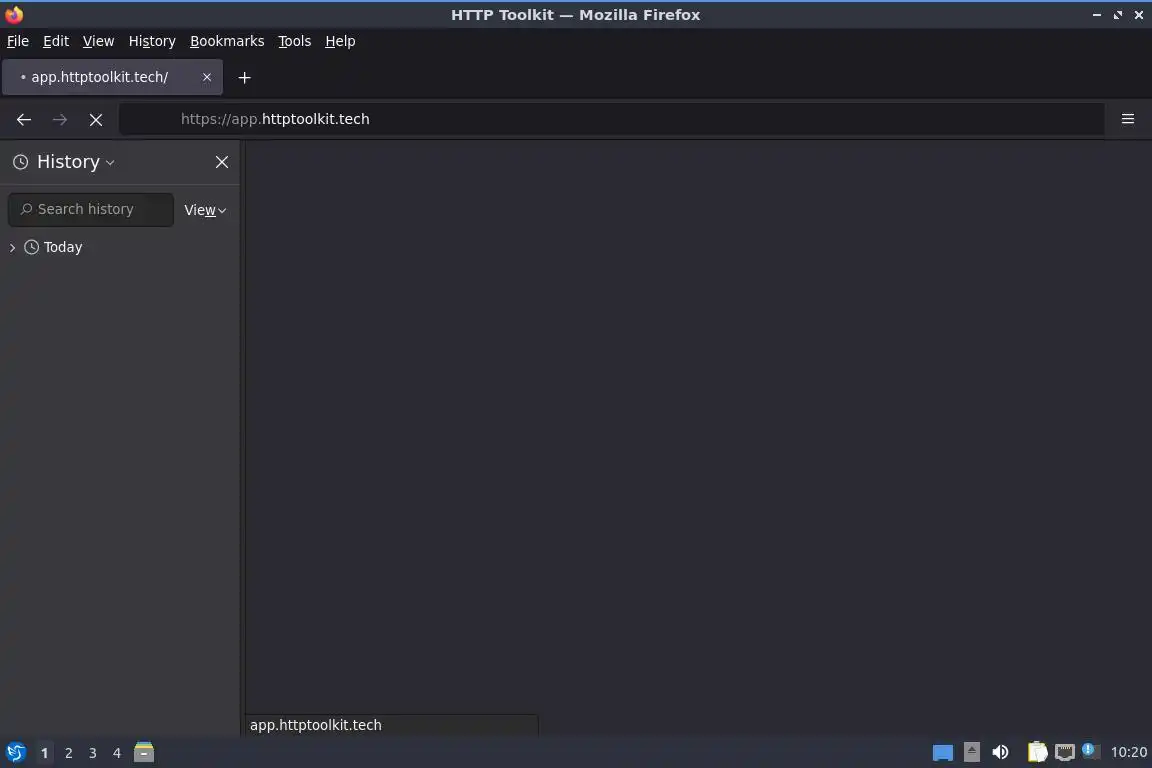
Task: Click the Firefox logo in title bar
Action: pos(14,14)
